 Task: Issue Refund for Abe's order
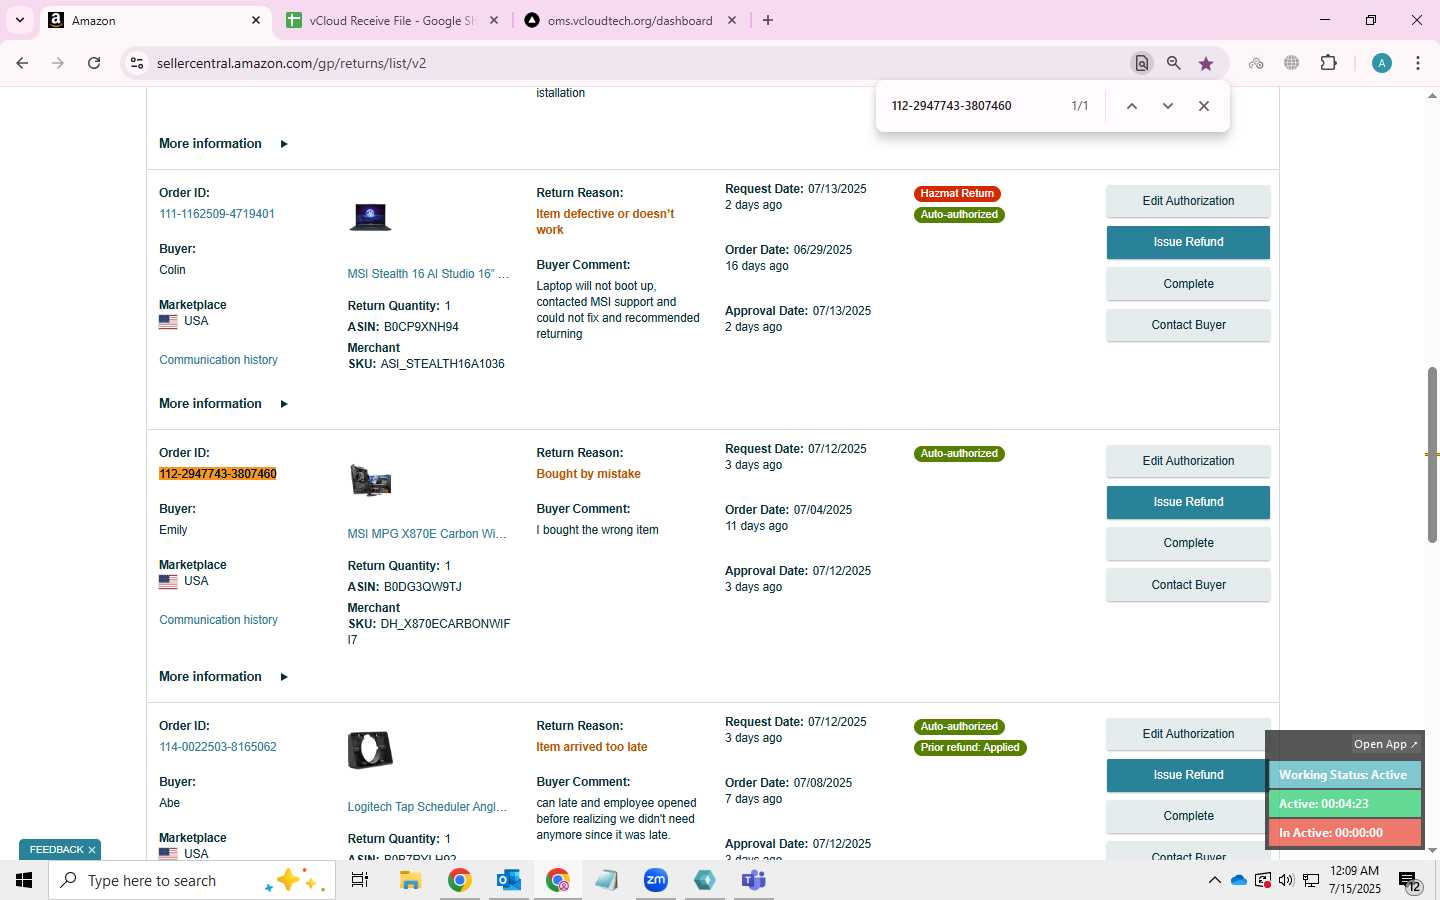1186,775
